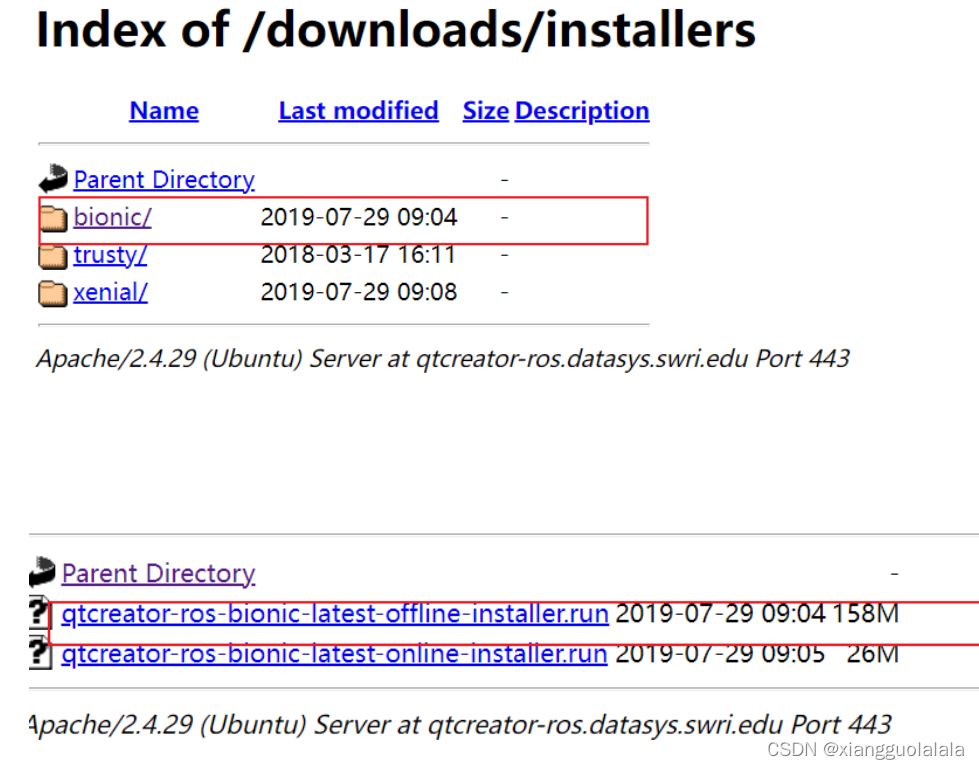Open the bionic/ directory link
Viewport: 979px width, 769px height.
tap(111, 217)
